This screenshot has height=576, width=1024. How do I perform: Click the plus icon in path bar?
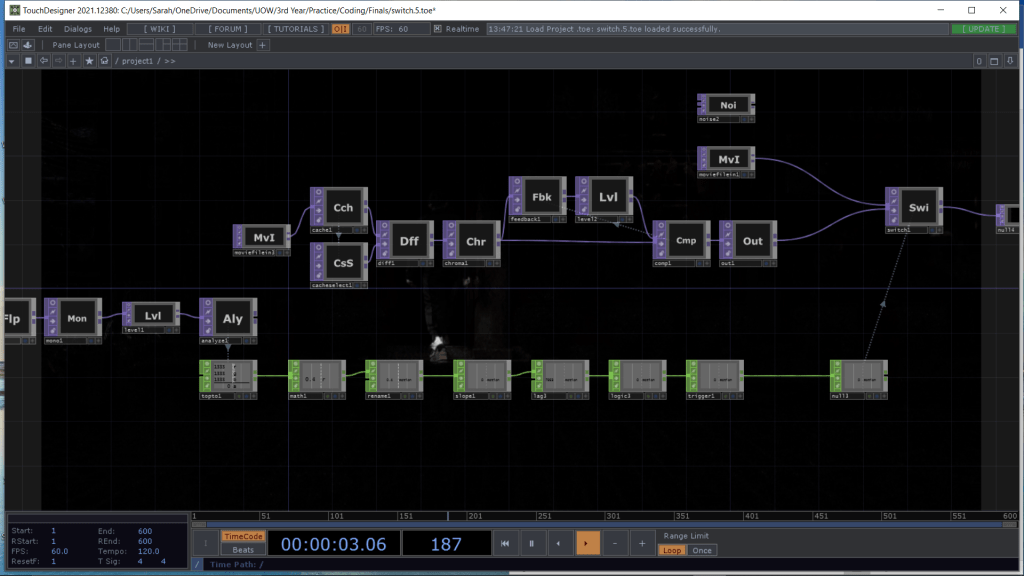(x=74, y=61)
